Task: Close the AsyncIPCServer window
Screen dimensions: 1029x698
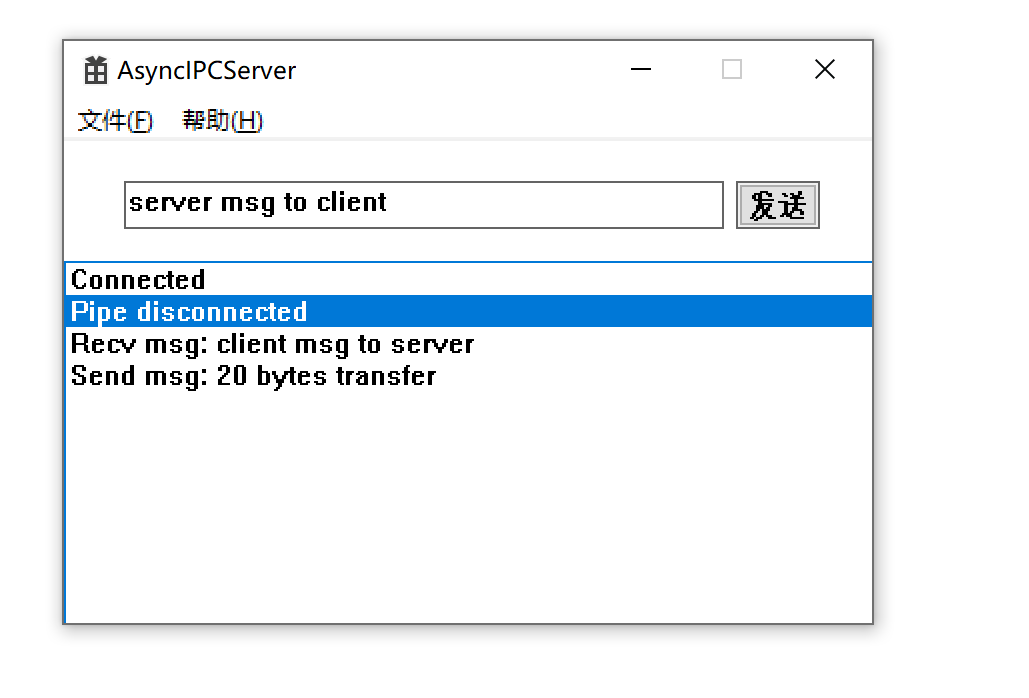Action: coord(825,69)
